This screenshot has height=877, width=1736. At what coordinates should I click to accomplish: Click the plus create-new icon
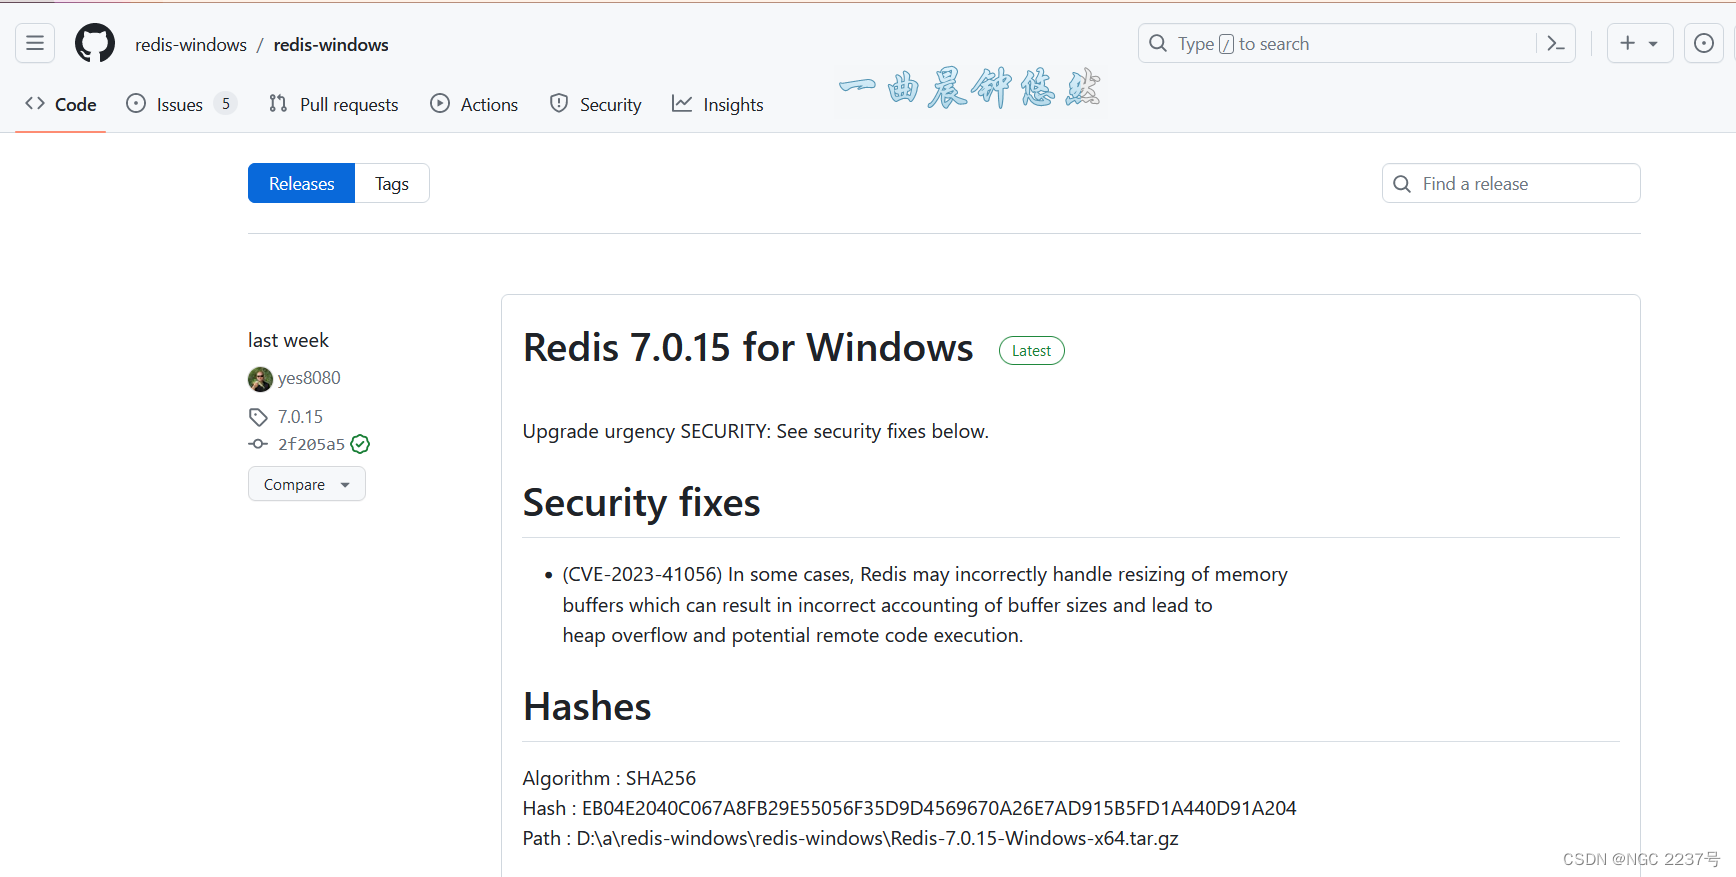(1628, 43)
